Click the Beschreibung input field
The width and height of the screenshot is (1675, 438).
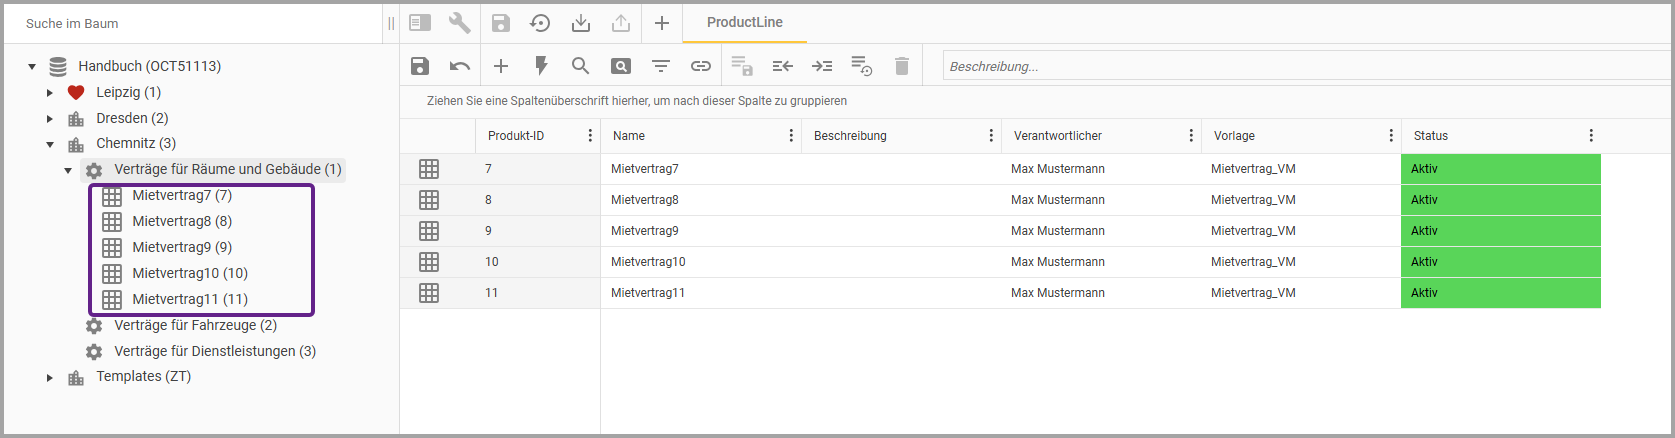(1300, 66)
